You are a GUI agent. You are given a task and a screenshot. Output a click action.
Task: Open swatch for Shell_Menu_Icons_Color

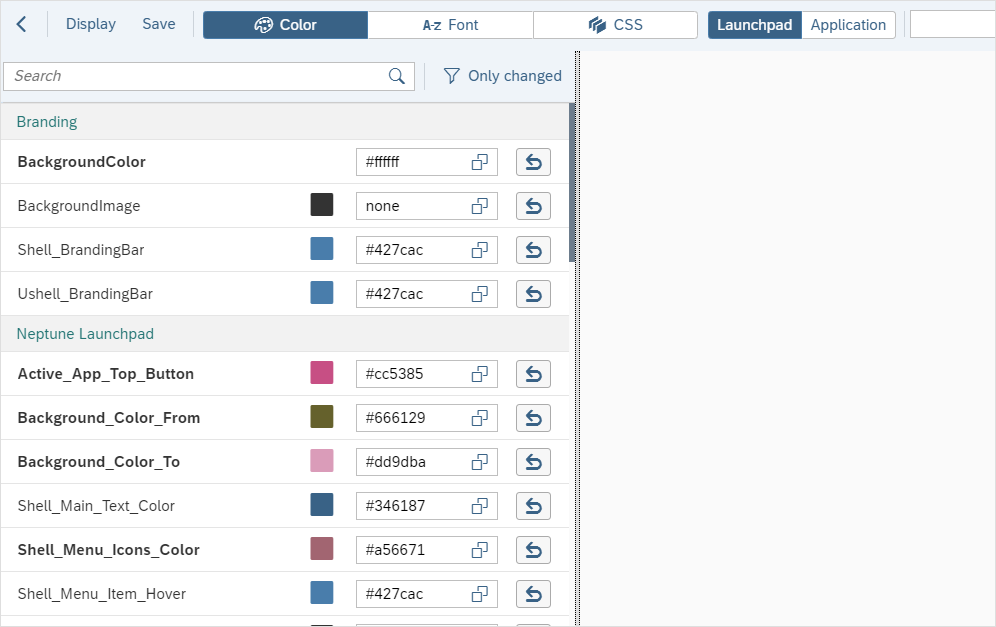tap(321, 549)
